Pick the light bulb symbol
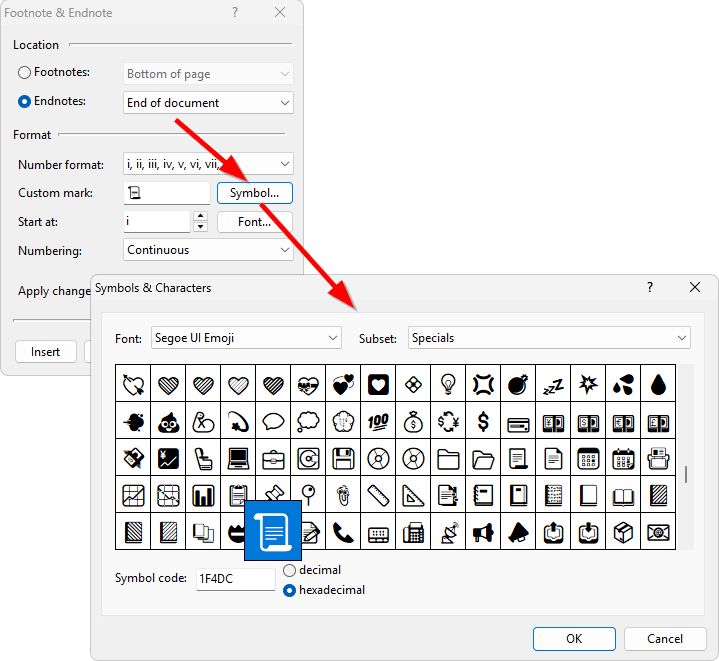This screenshot has height=661, width=719. pos(448,384)
